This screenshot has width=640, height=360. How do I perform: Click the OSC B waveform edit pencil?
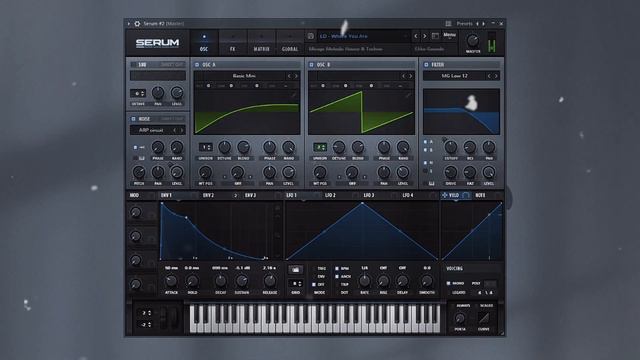click(x=407, y=95)
